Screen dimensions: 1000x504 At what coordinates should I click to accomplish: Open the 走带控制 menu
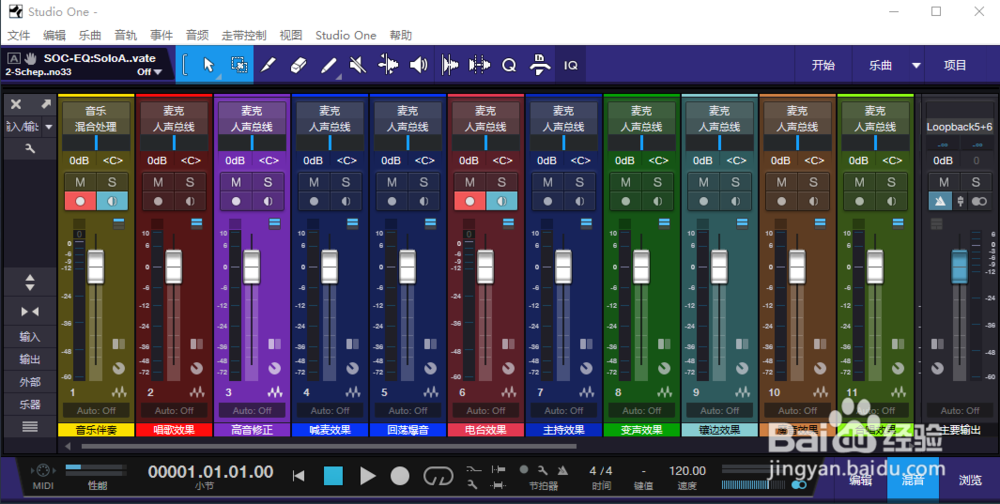pos(244,35)
